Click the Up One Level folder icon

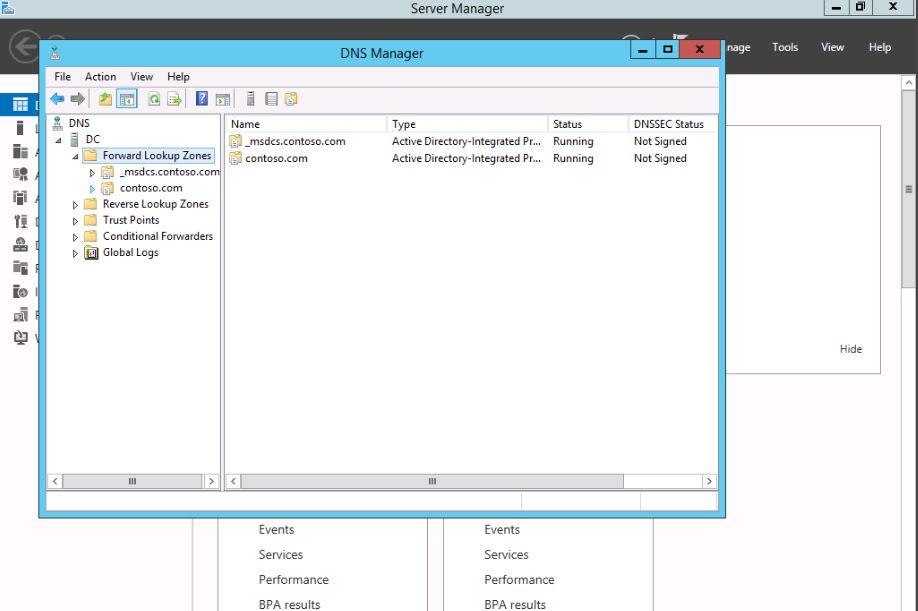(106, 99)
